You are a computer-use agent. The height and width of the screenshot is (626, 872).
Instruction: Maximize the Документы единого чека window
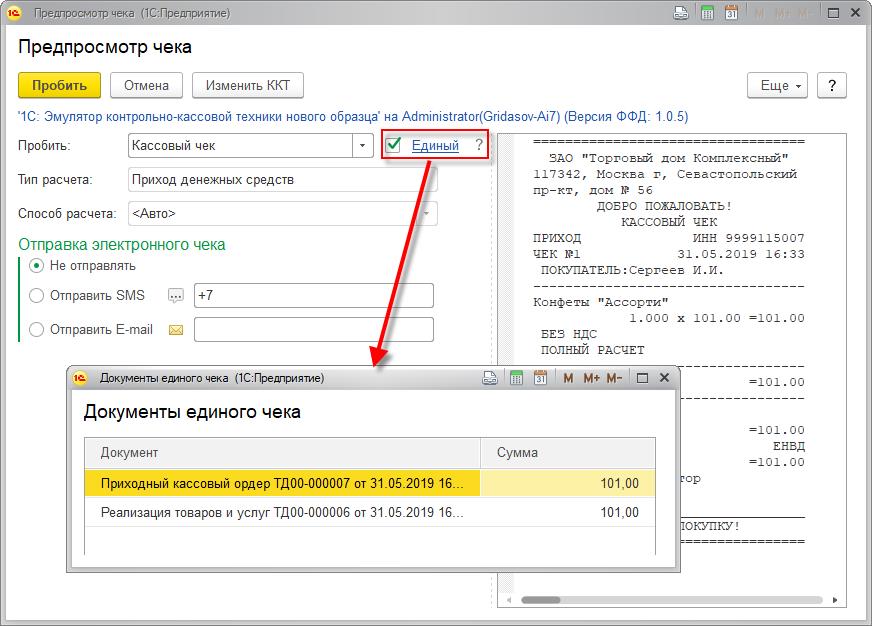[642, 378]
